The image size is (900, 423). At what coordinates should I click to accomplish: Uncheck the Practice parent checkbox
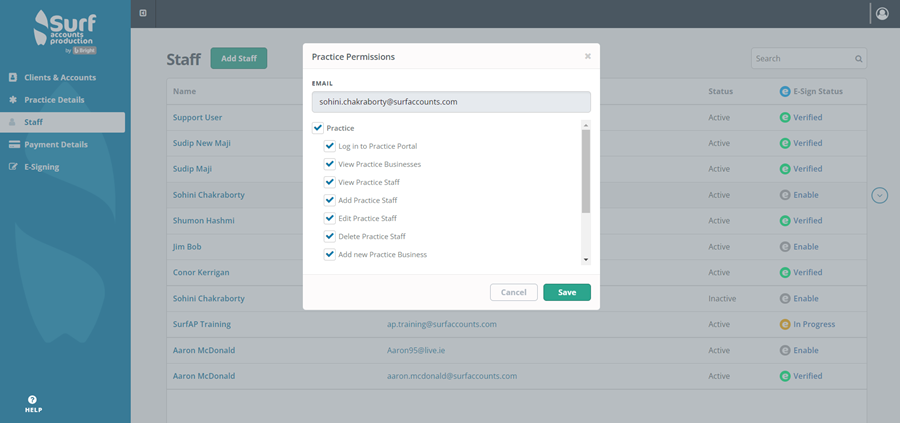pos(318,128)
